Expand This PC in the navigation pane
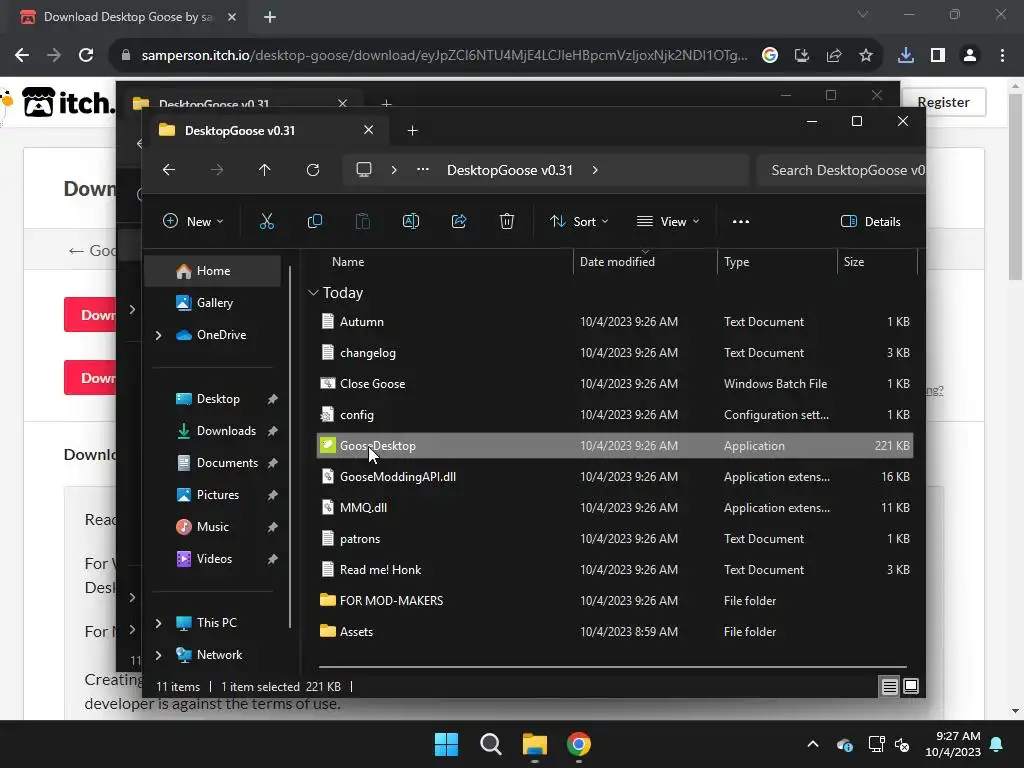1024x768 pixels. coord(158,623)
